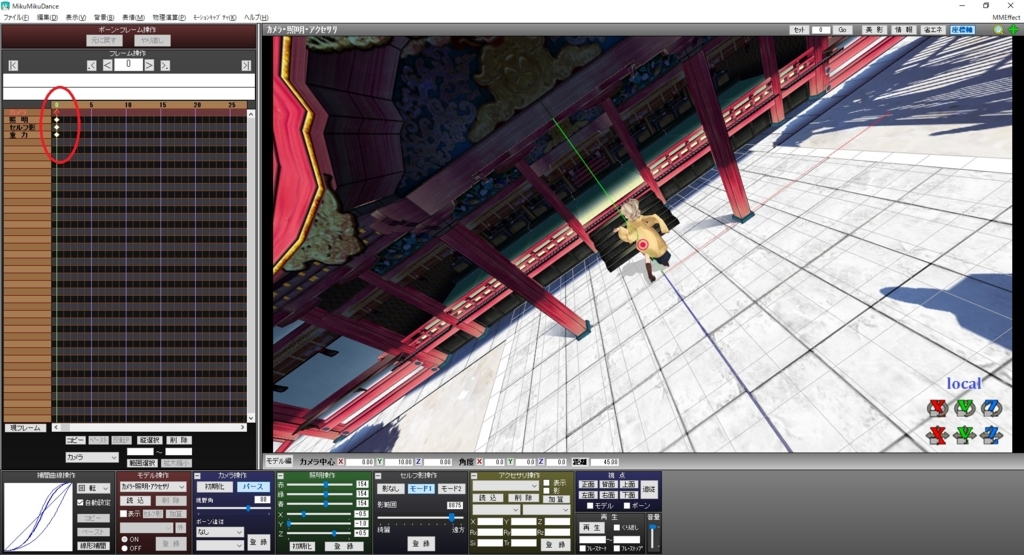Toggle 自動設定 checkbox in interpolation panel
Viewport: 1024px width, 555px height.
80,503
